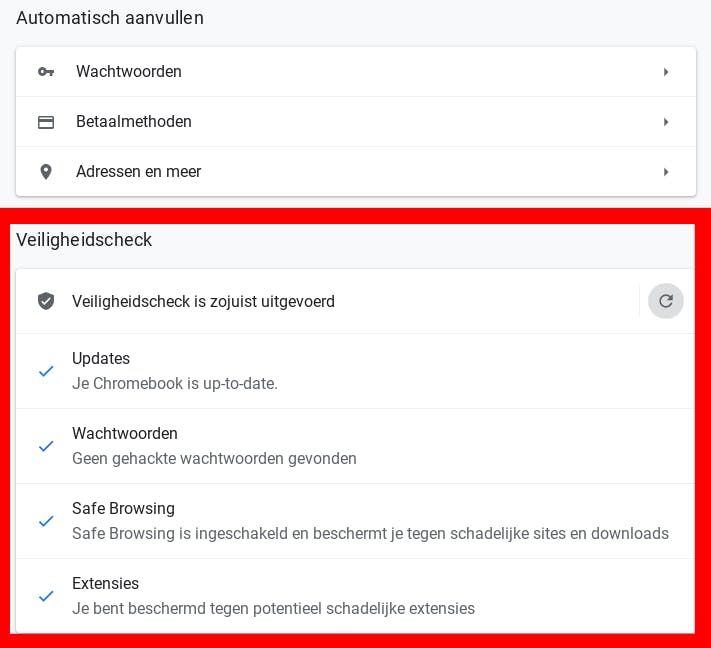Click the checkmark beside Extensies
The image size is (711, 648).
click(x=46, y=596)
